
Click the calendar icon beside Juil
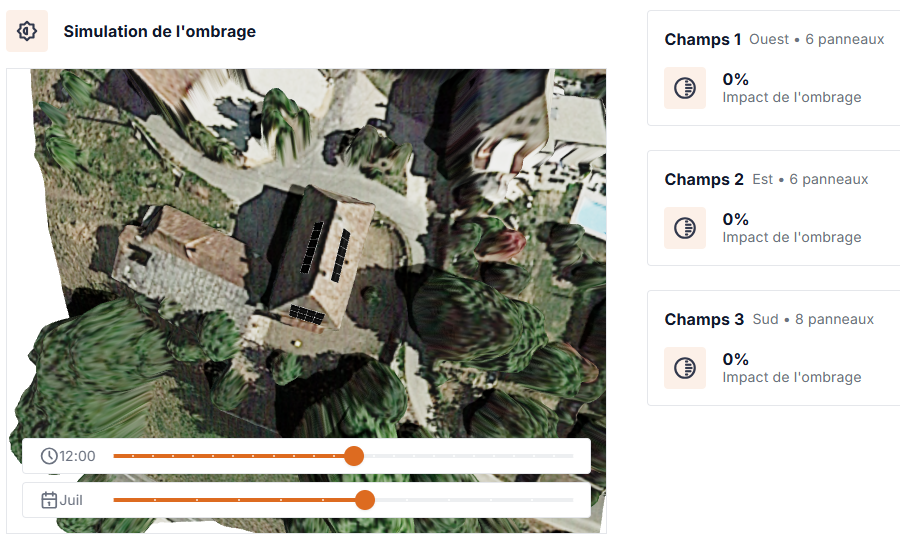click(49, 500)
